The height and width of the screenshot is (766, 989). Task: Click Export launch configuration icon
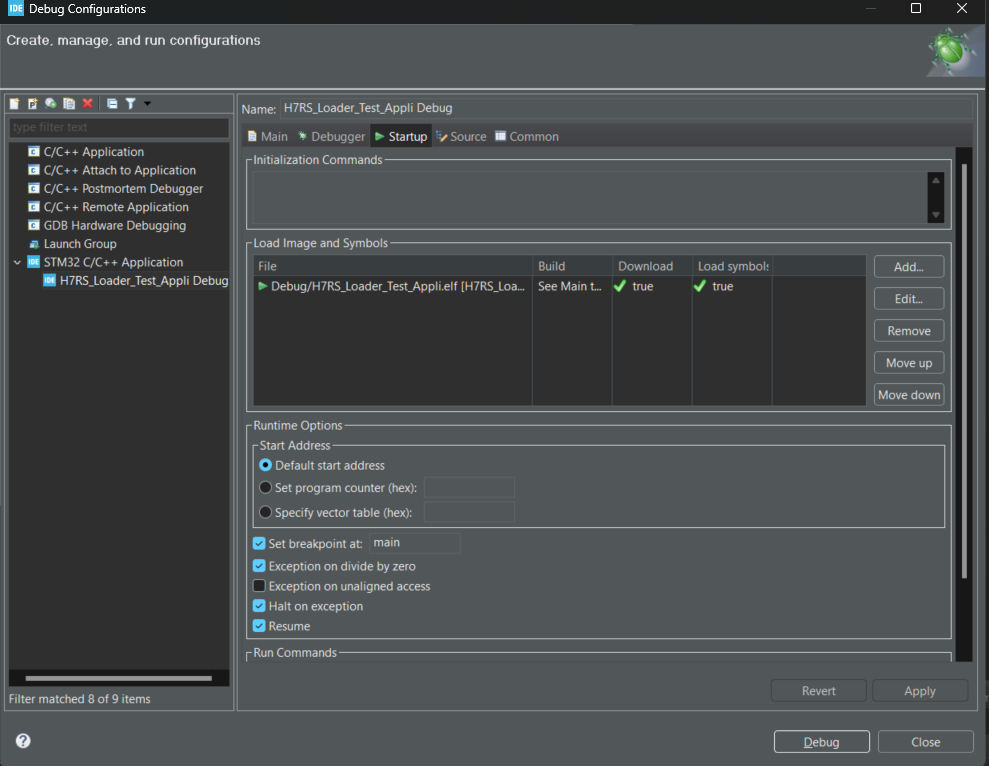coord(50,104)
